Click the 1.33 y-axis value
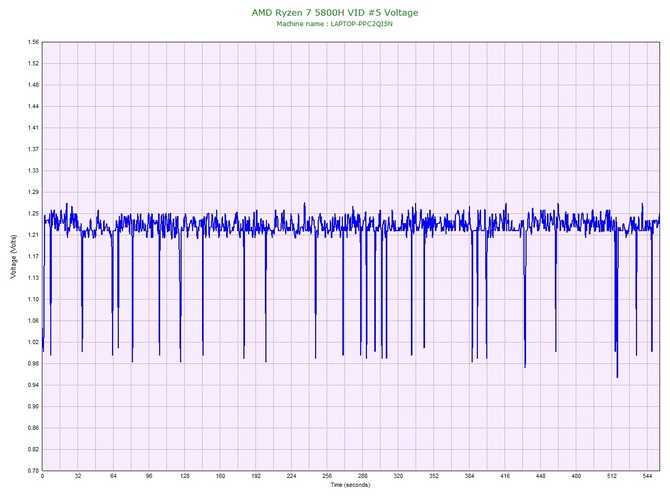This screenshot has height=502, width=670. coord(33,170)
